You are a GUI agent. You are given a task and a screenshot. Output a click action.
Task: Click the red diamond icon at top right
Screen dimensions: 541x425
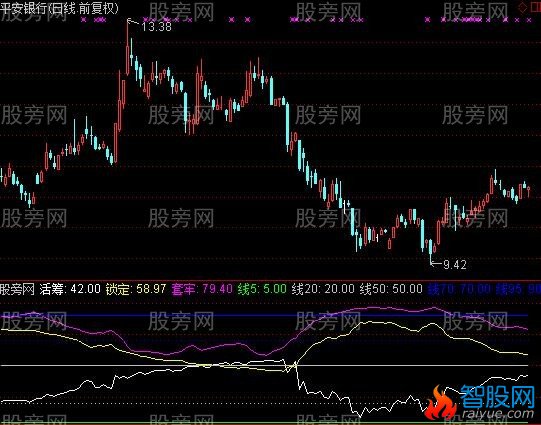click(x=523, y=8)
